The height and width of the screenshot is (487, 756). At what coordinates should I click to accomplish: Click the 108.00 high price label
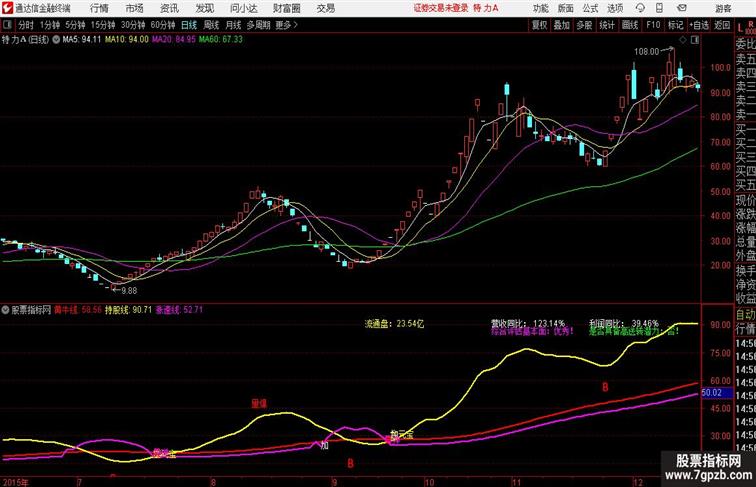pos(646,52)
